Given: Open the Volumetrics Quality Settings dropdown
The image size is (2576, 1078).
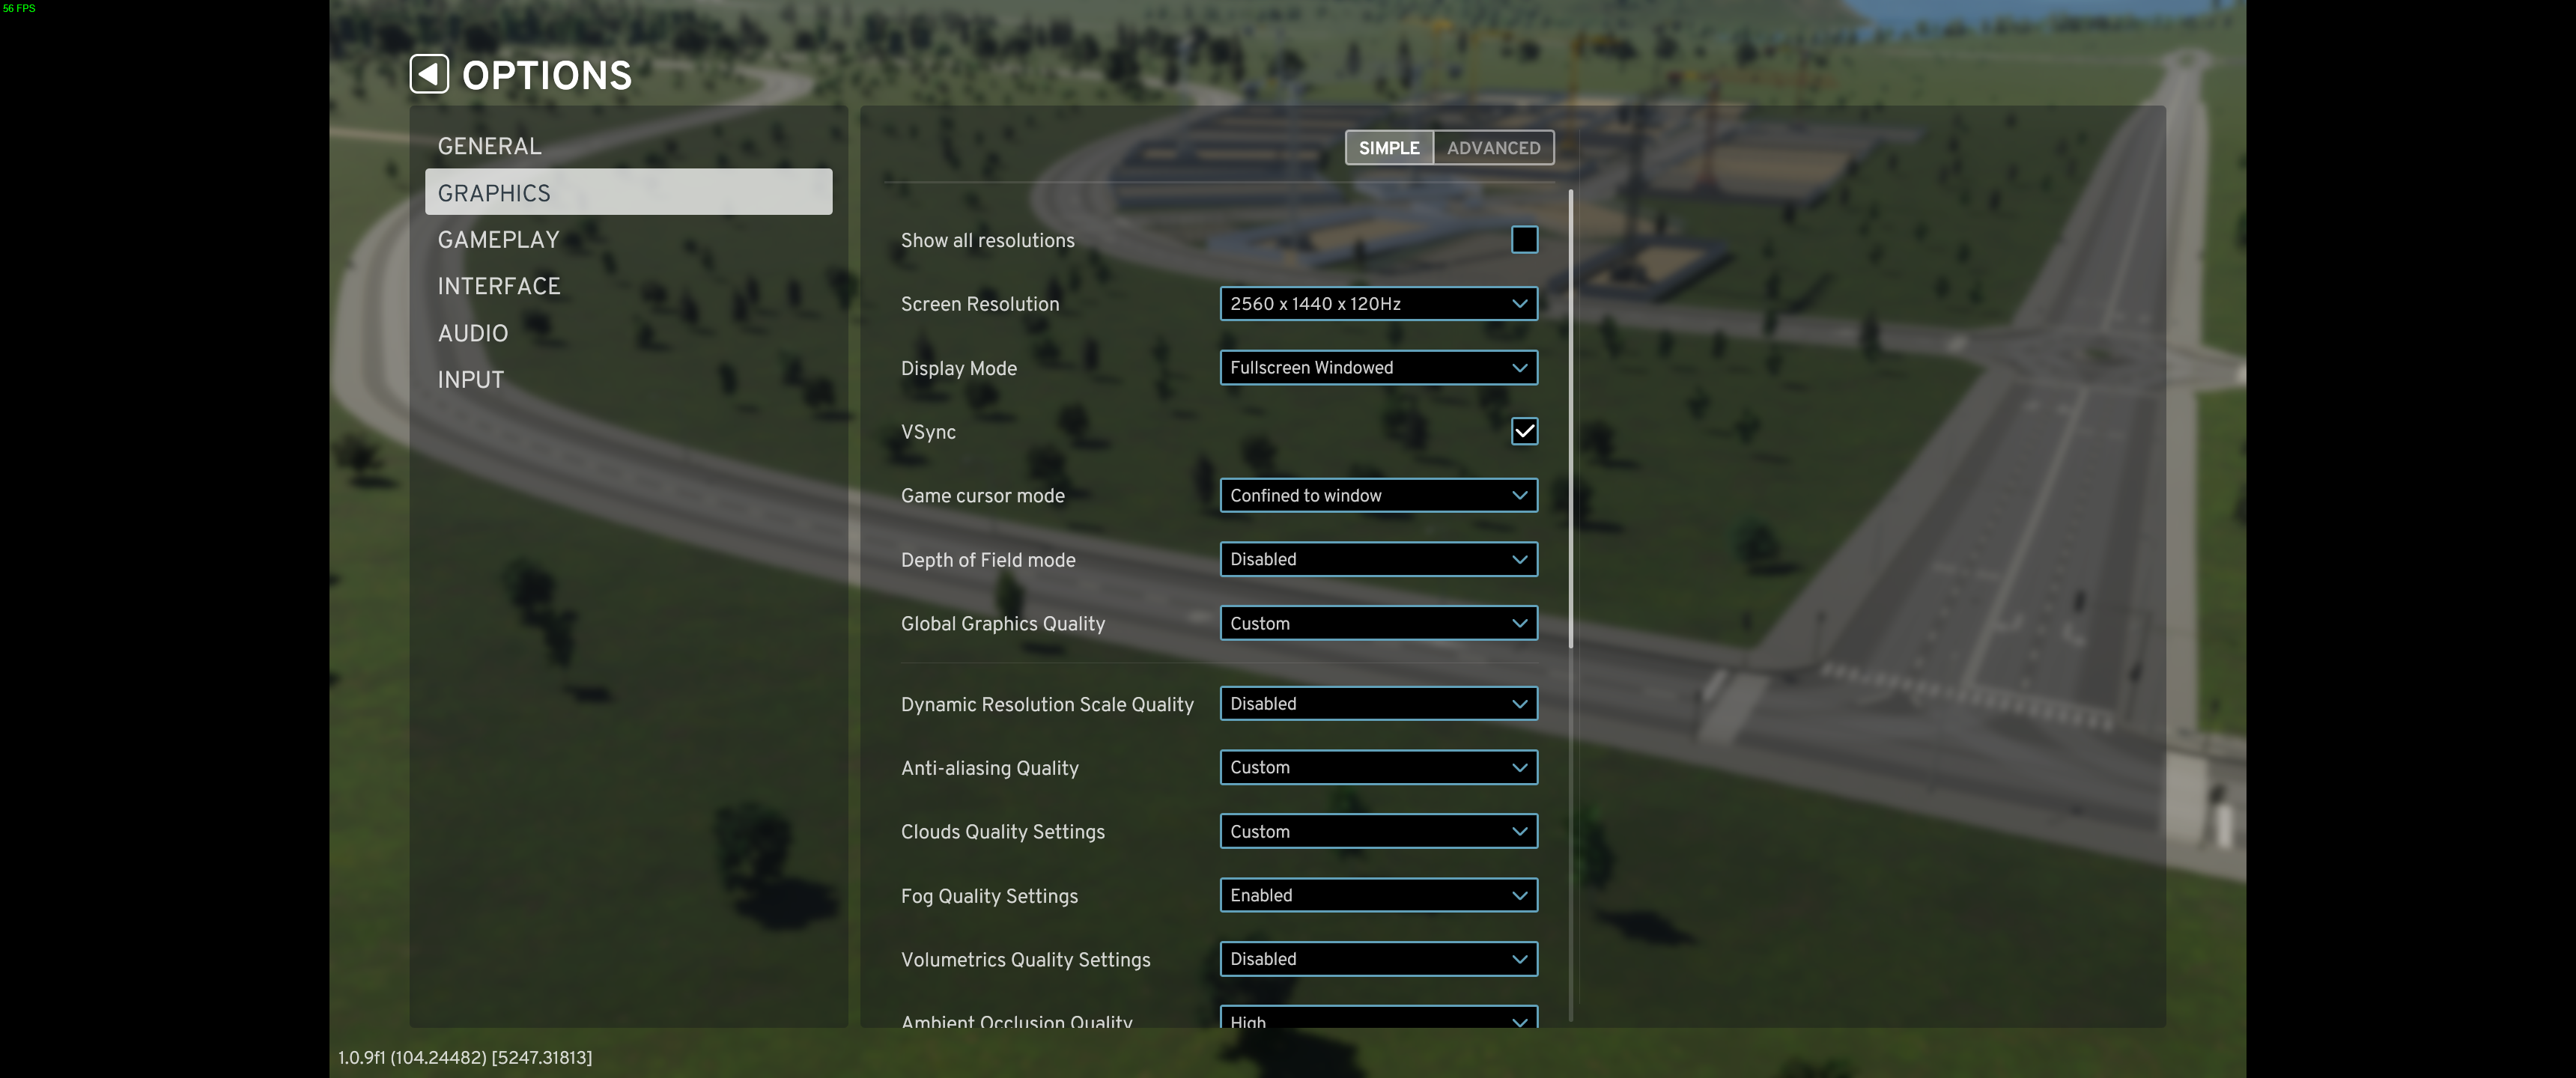Looking at the screenshot, I should click(1378, 959).
